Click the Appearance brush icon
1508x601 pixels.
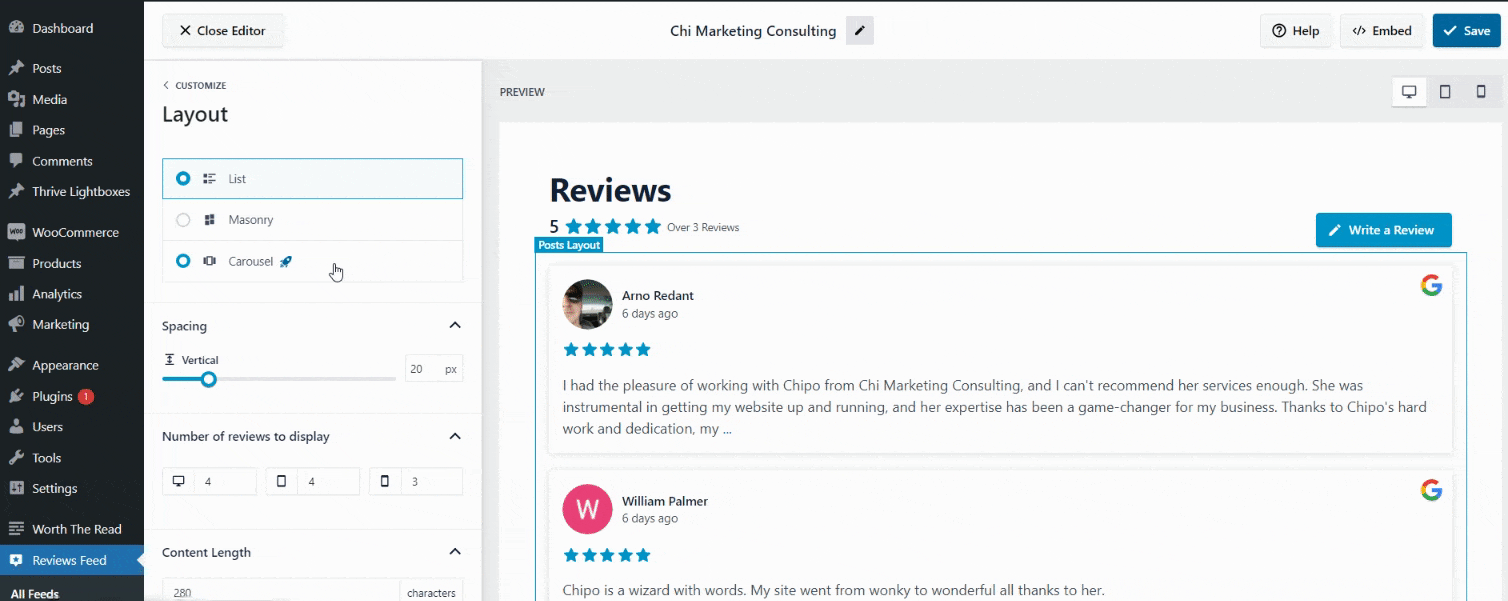[16, 365]
